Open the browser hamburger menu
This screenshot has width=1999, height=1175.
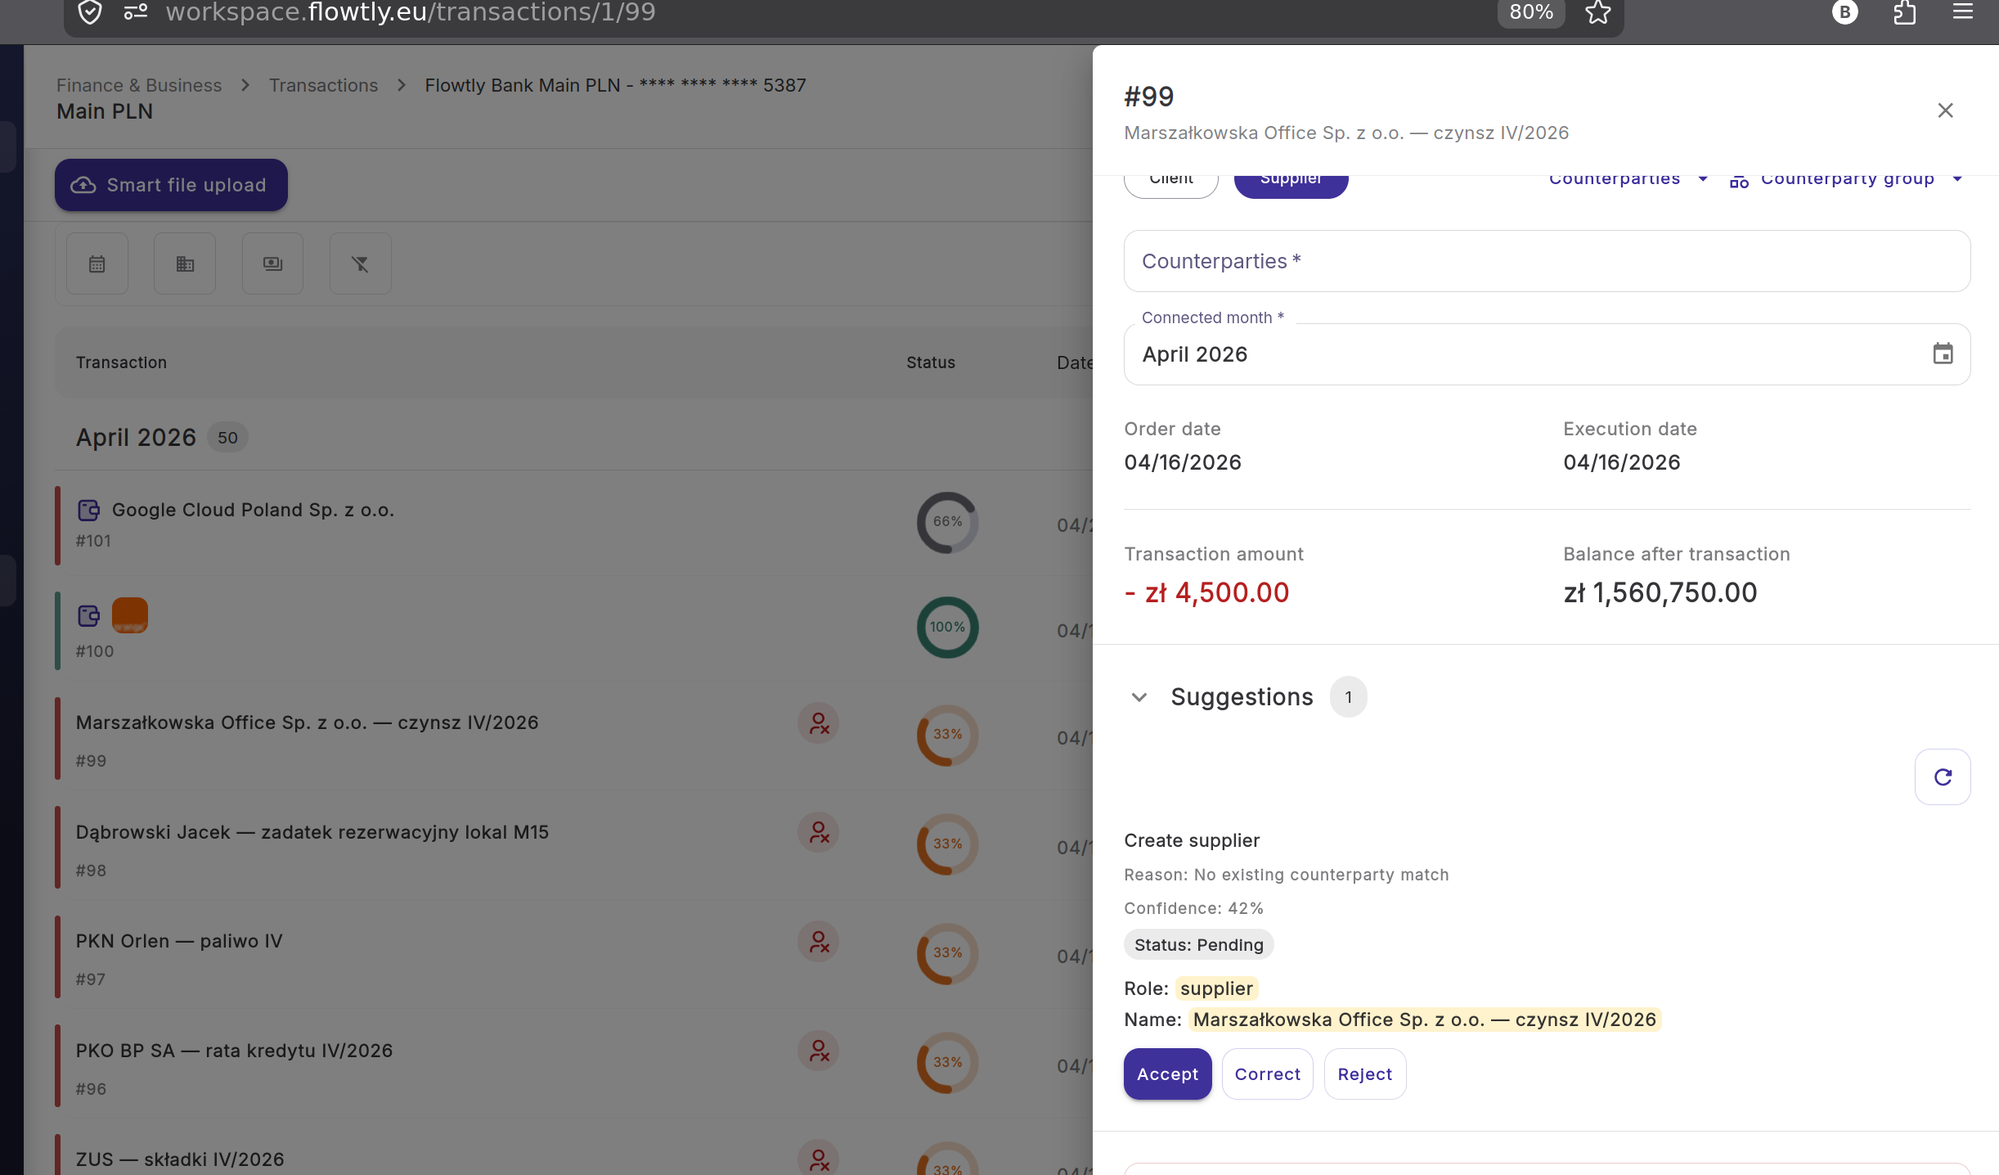(x=1963, y=12)
